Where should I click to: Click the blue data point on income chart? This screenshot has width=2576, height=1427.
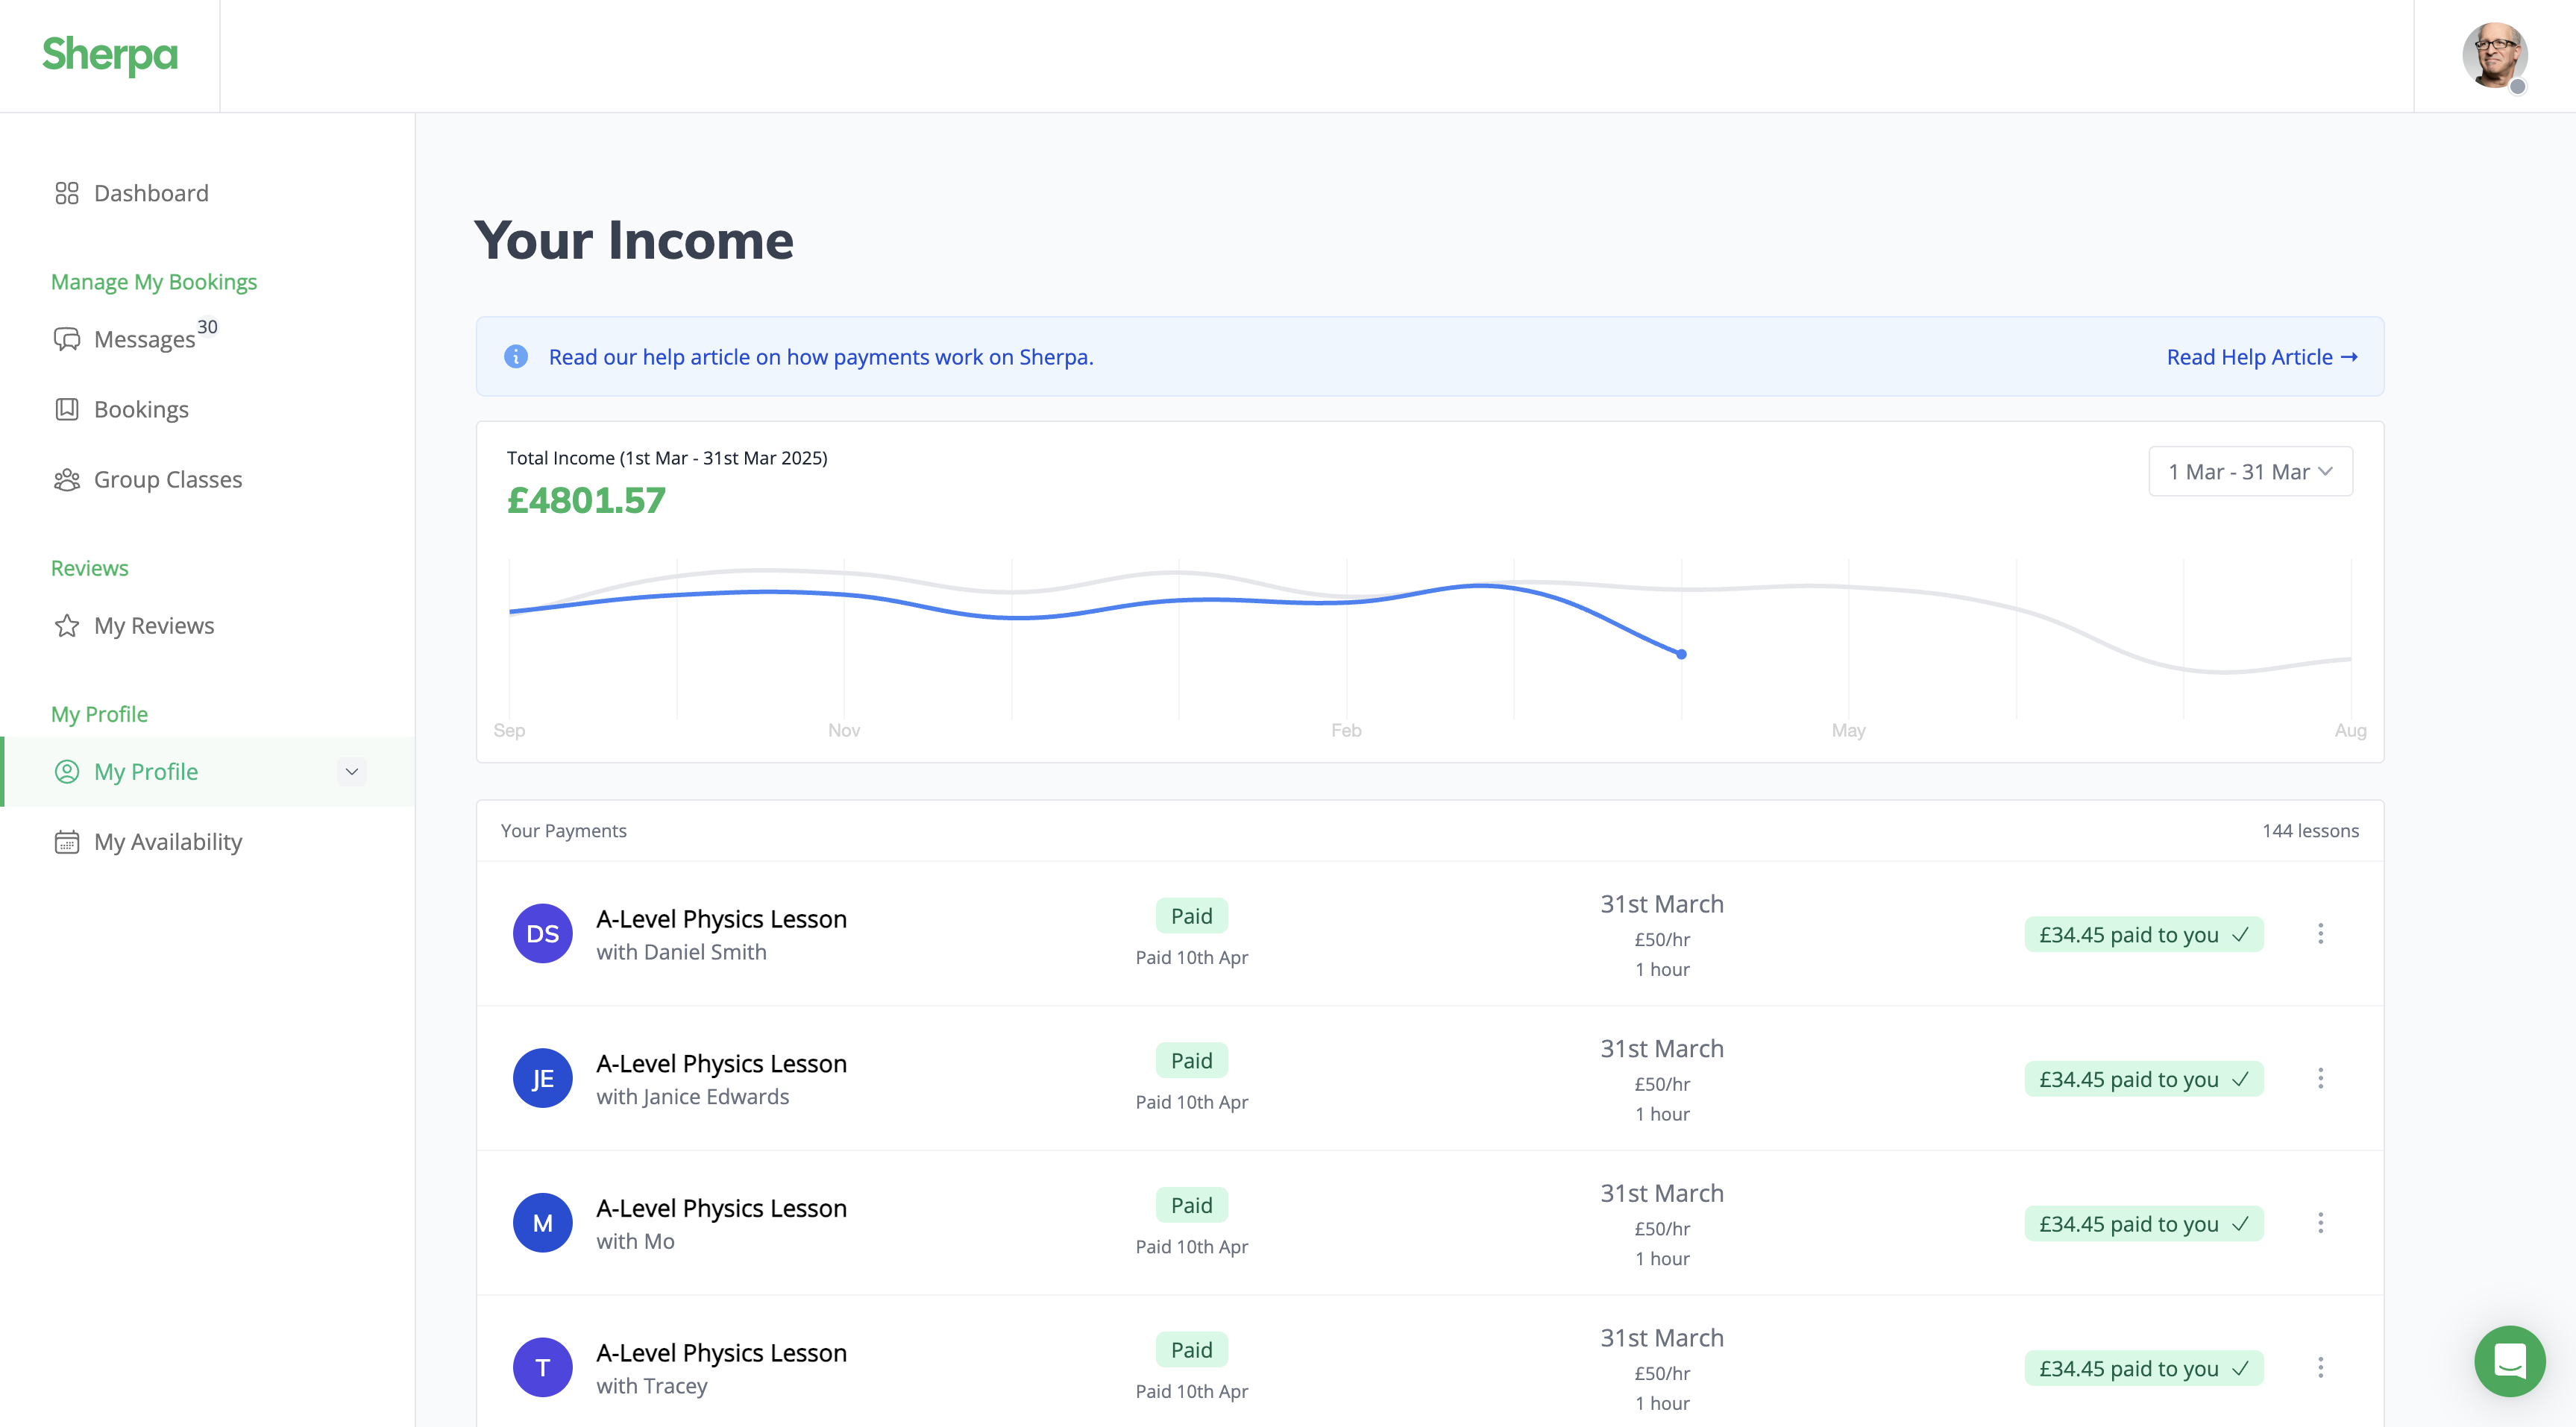1681,654
